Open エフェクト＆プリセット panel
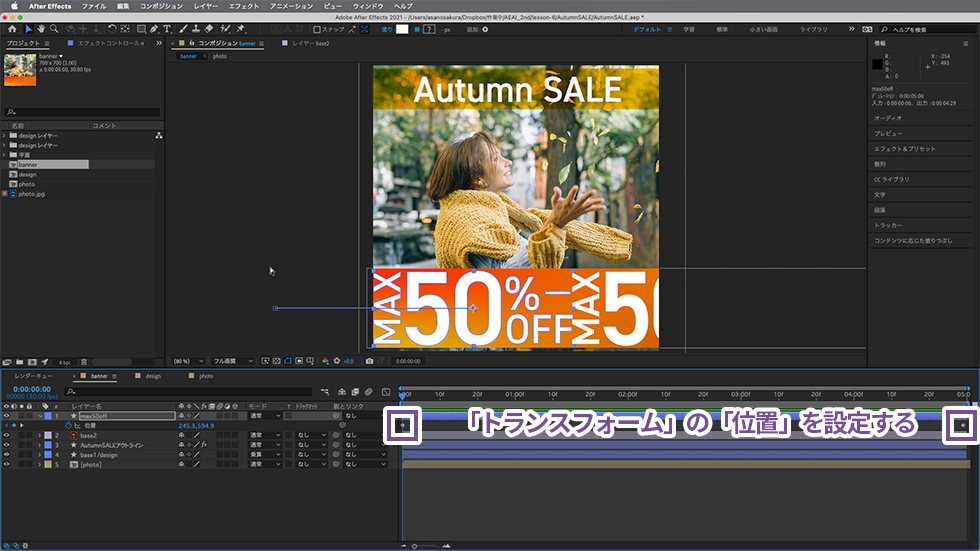980x551 pixels. 904,149
